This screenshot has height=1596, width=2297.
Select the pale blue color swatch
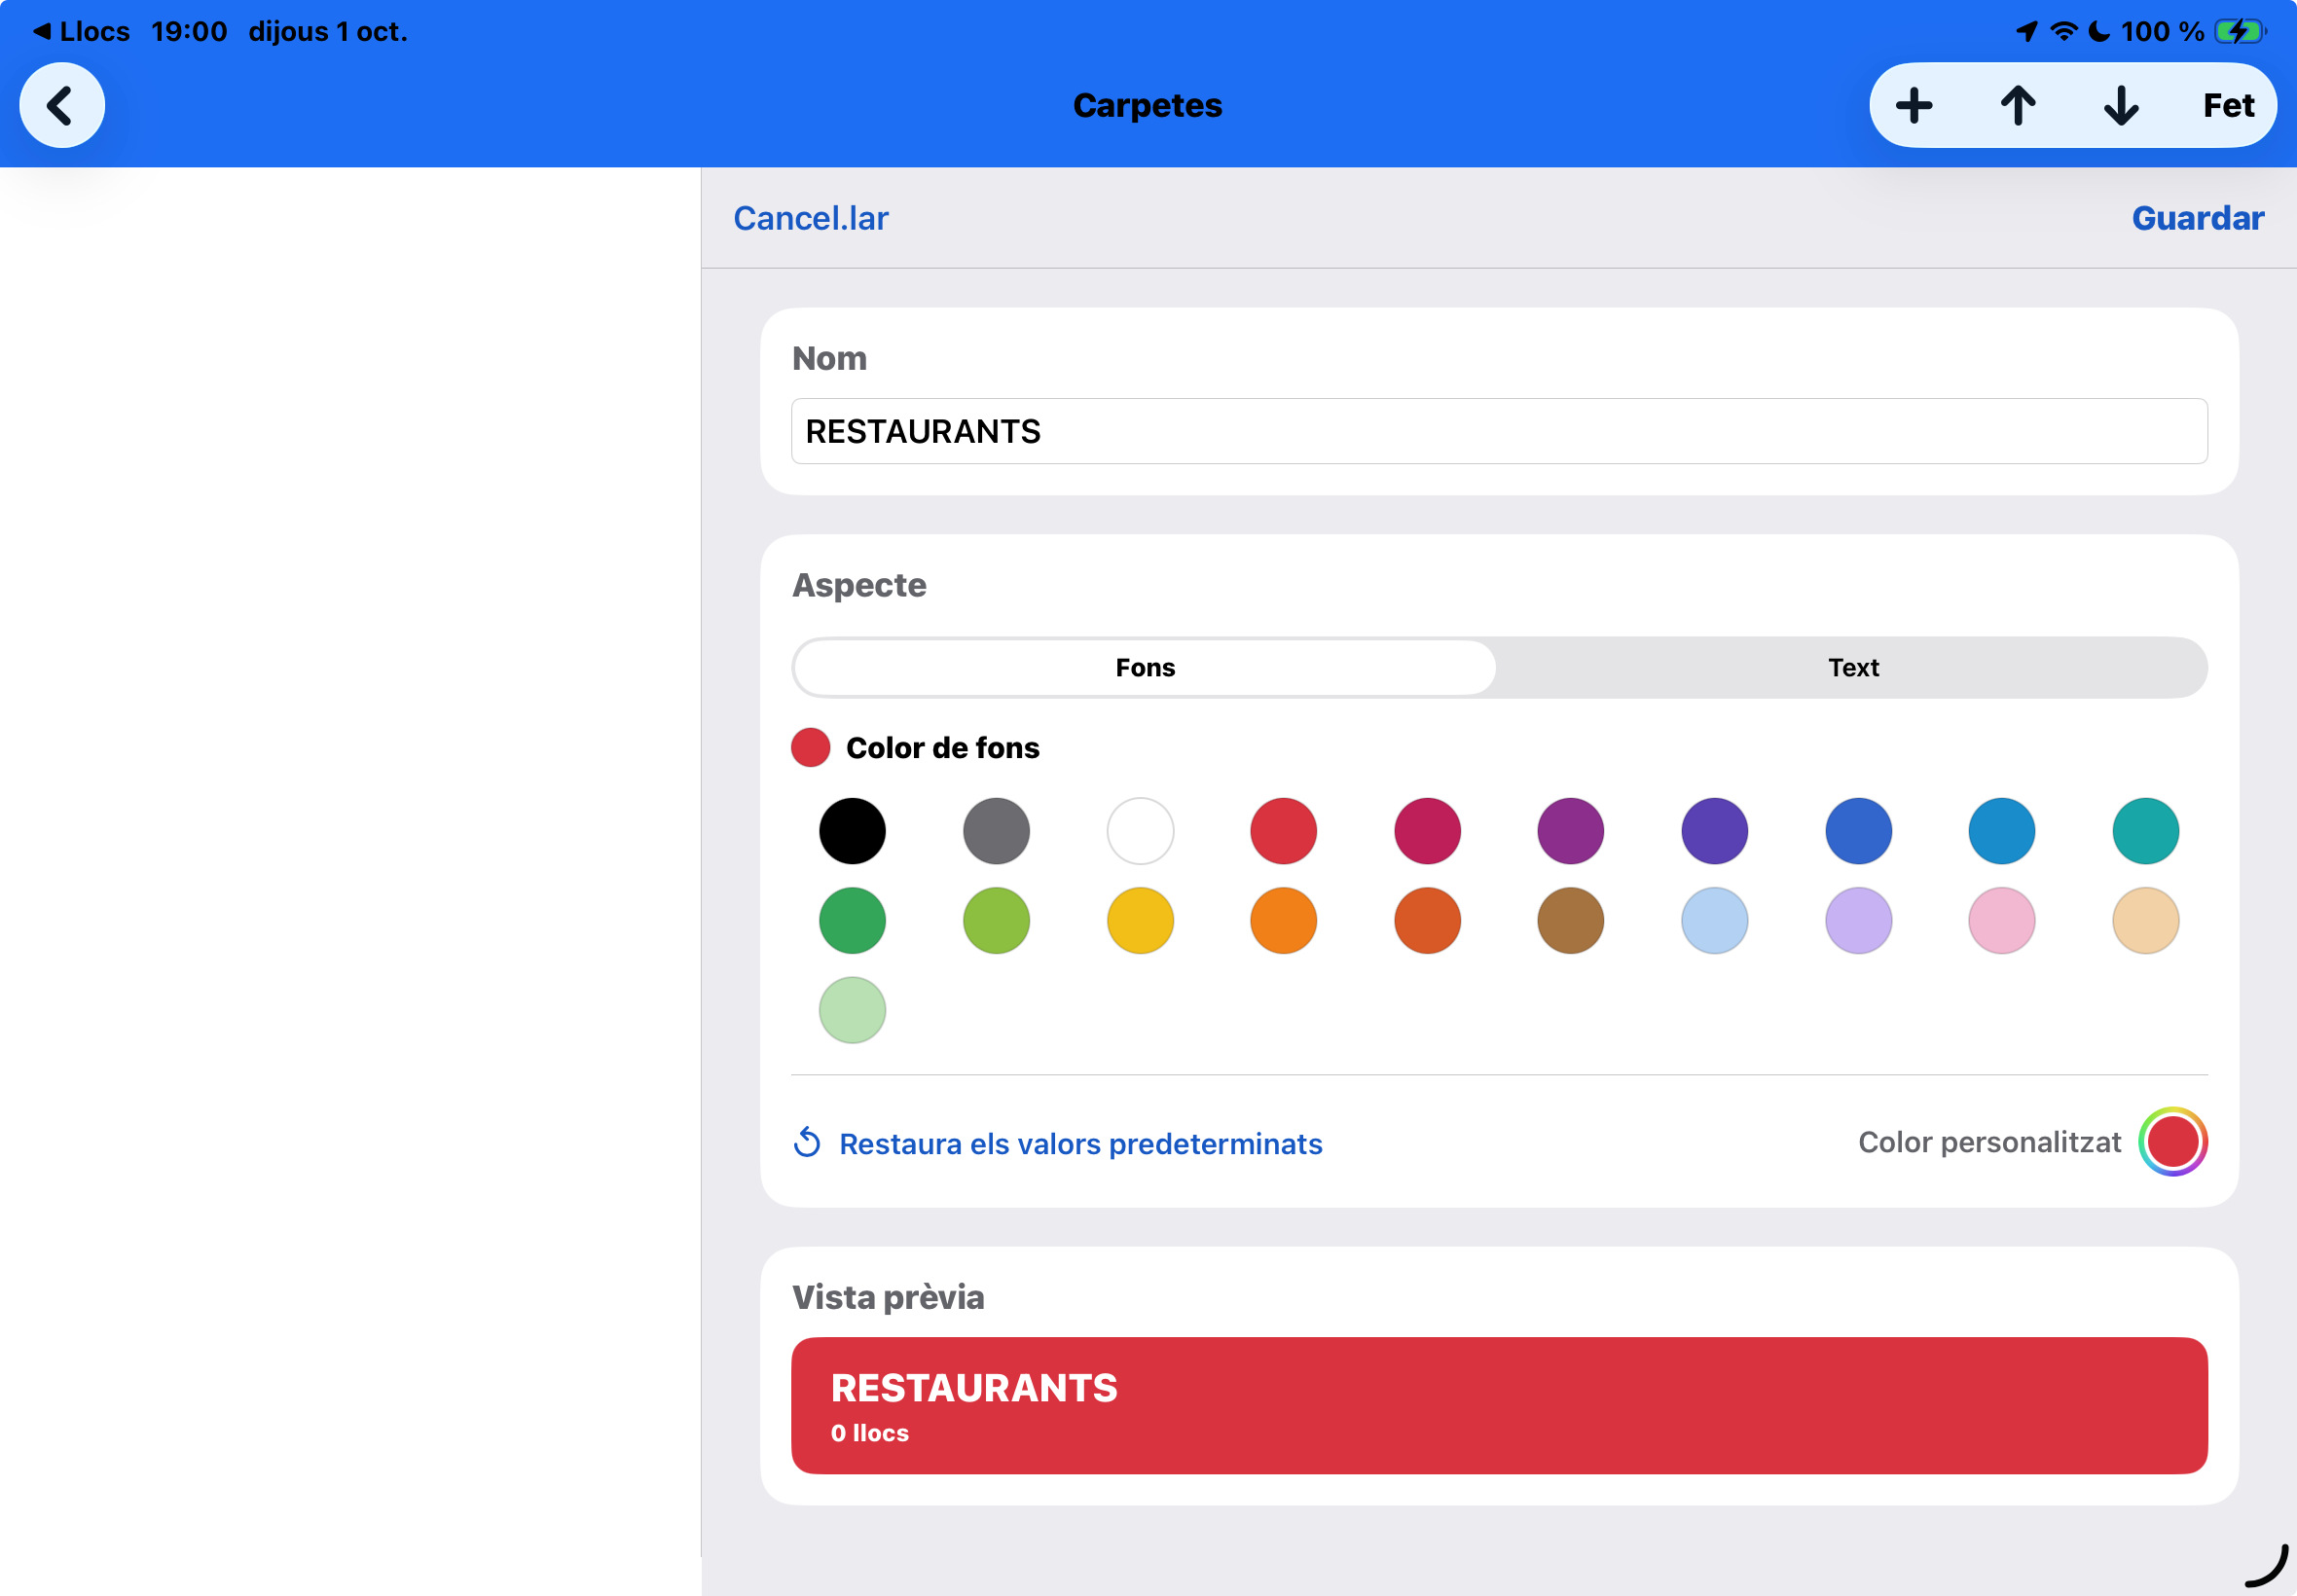pyautogui.click(x=1715, y=920)
